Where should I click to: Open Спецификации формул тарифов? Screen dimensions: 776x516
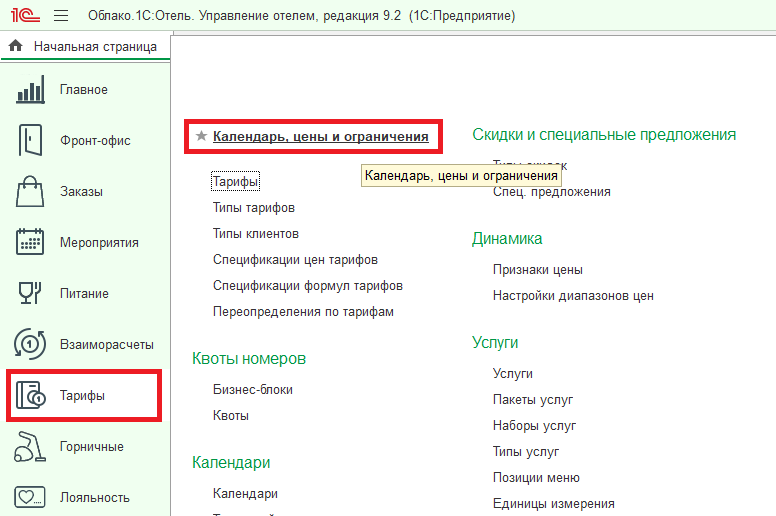tap(308, 285)
